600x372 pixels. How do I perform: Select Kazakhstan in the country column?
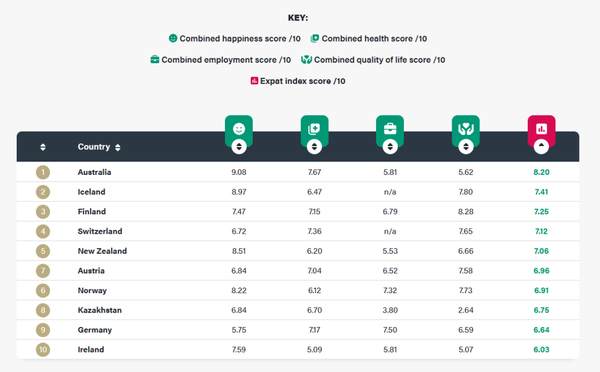[x=99, y=310]
